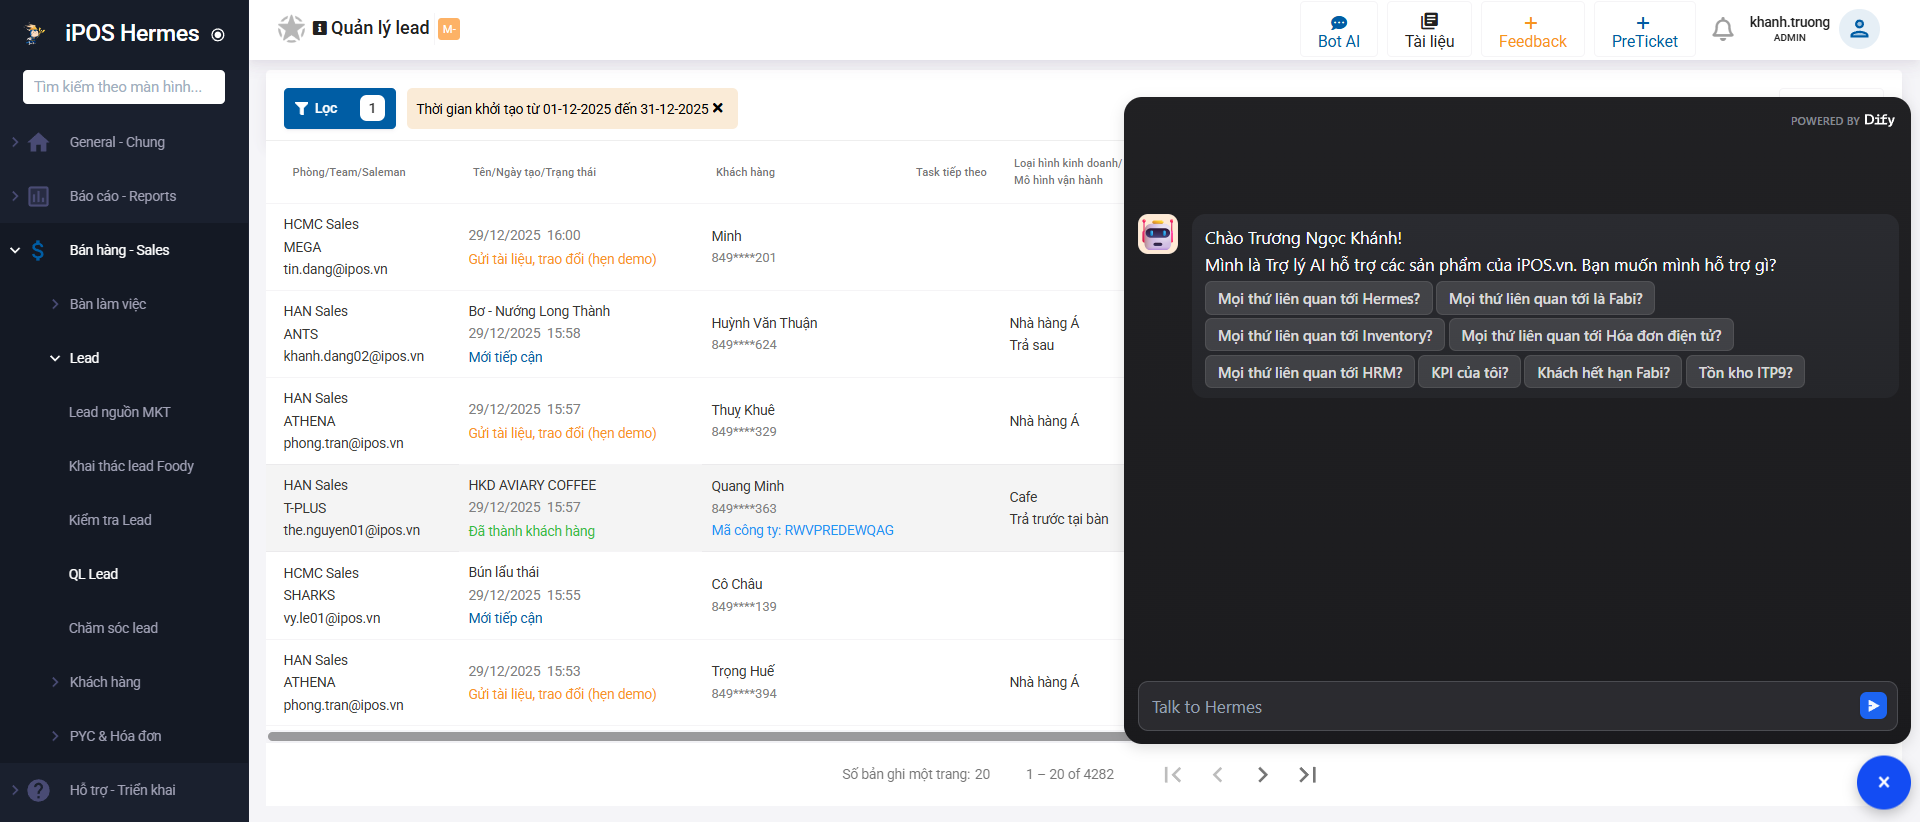Focus the 'Tìm kiếm theo màn hình' search box
Image resolution: width=1920 pixels, height=822 pixels.
tap(124, 87)
